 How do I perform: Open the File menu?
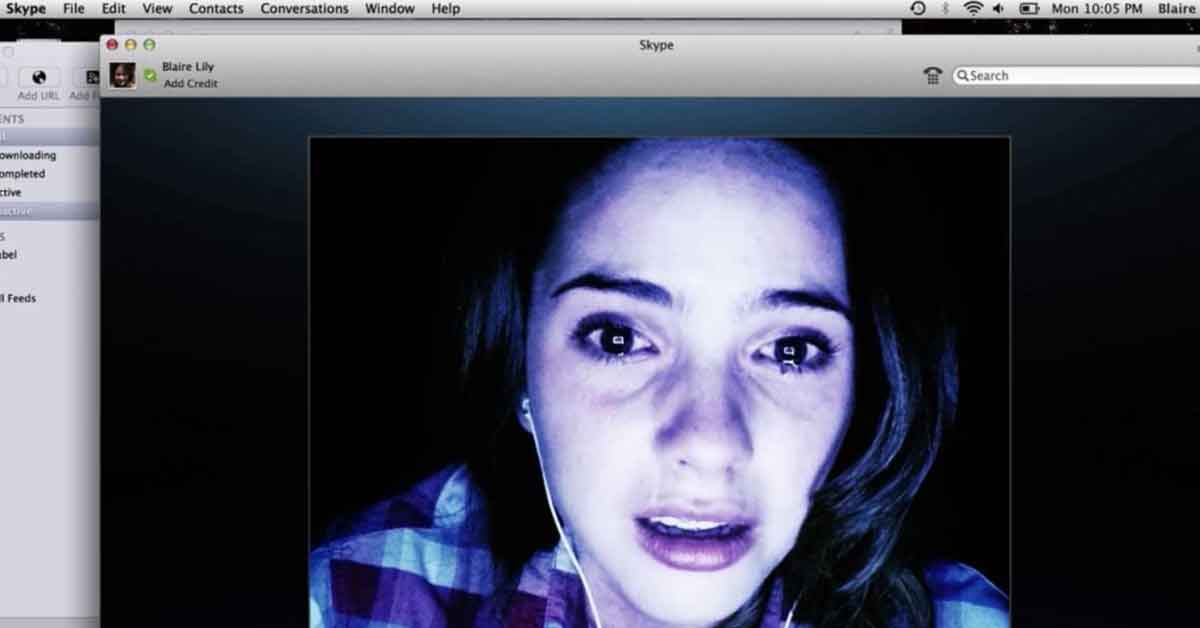pos(73,8)
